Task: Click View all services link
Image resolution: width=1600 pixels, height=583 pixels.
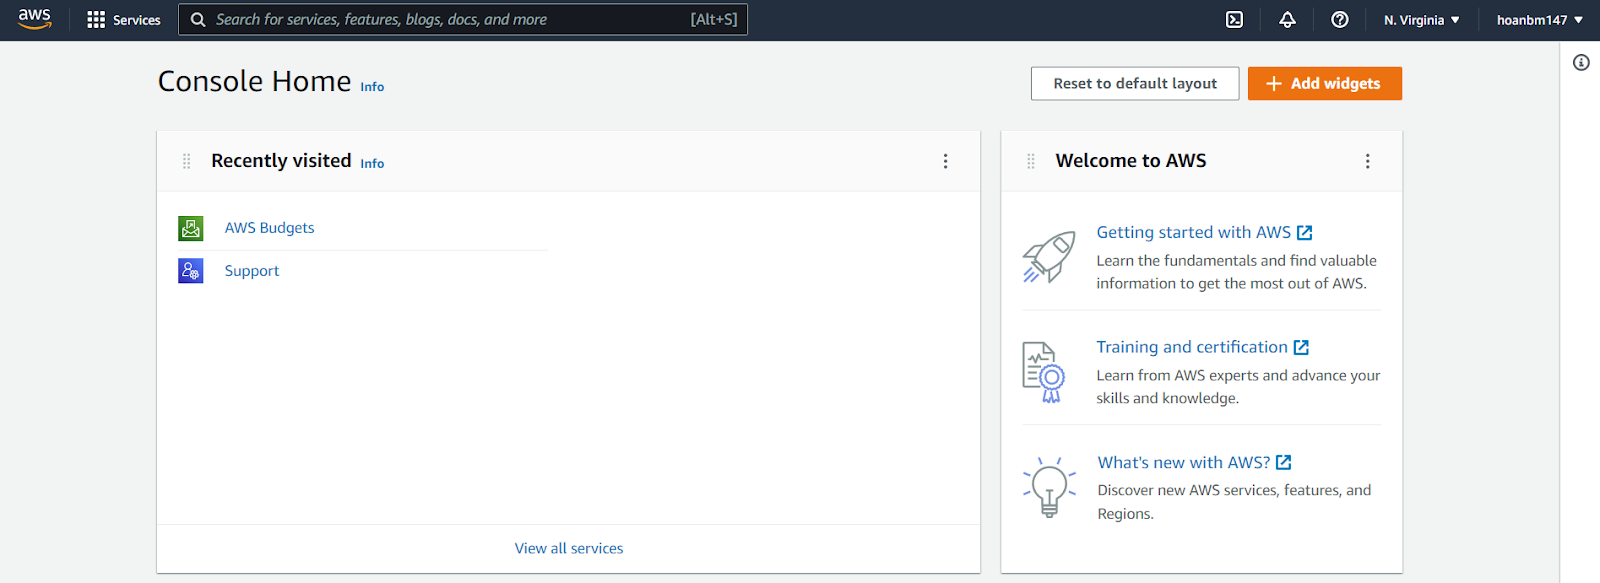Action: pyautogui.click(x=569, y=548)
